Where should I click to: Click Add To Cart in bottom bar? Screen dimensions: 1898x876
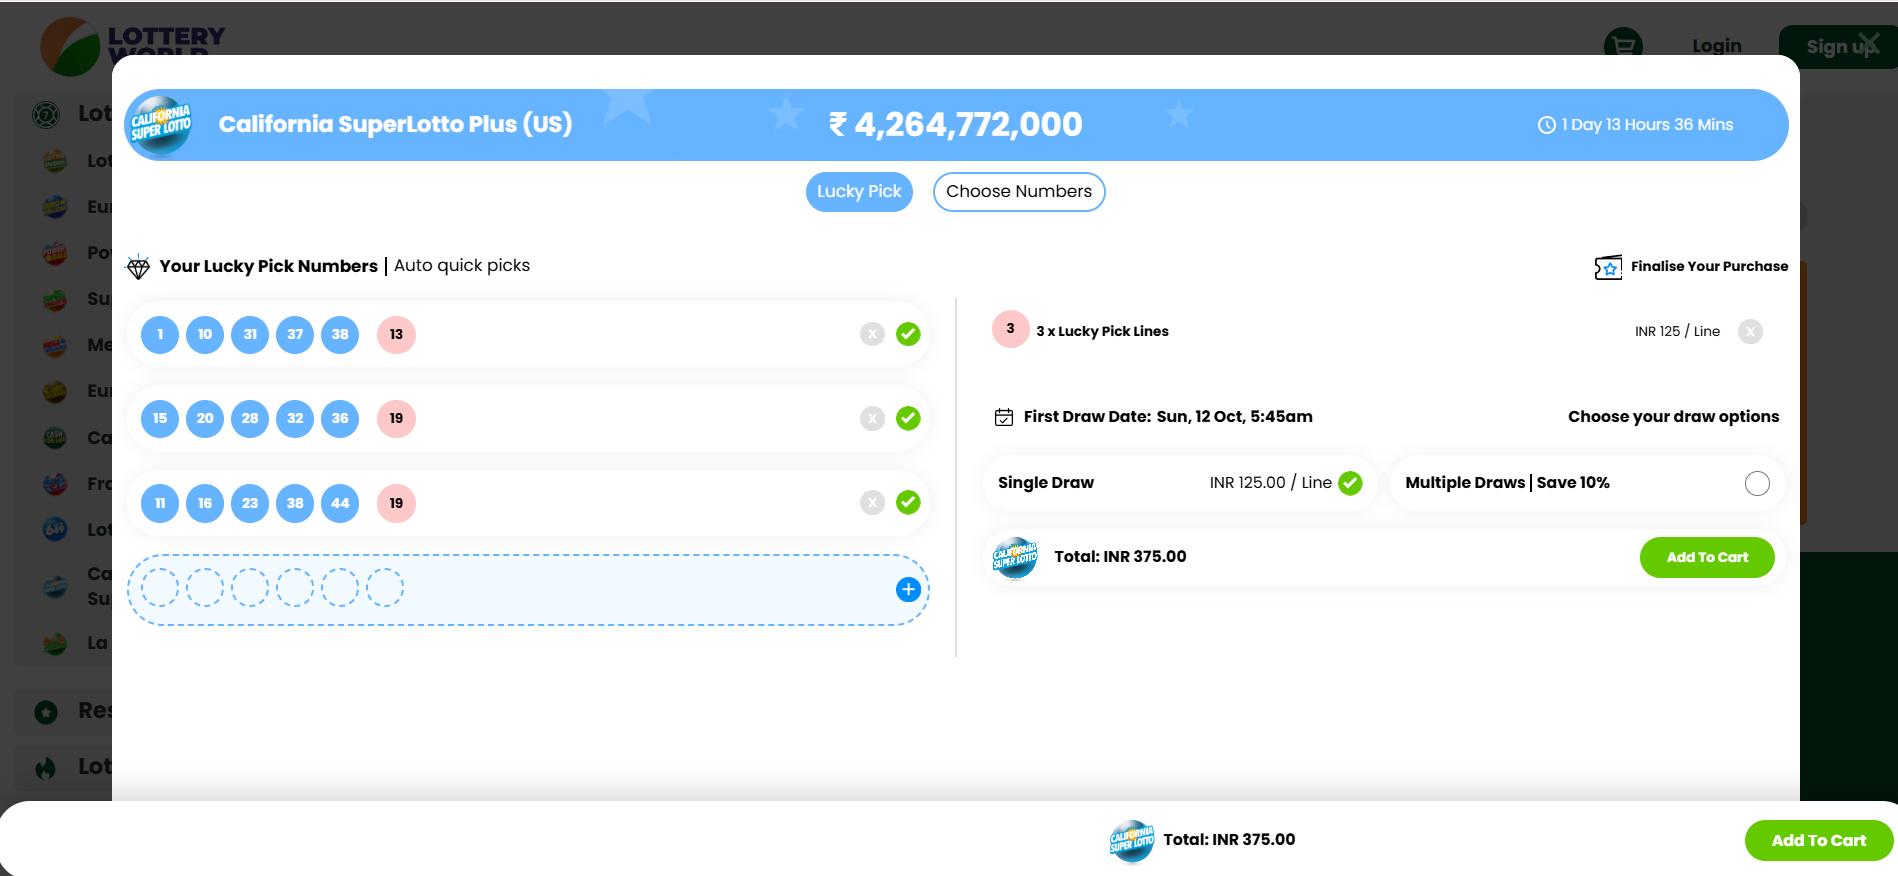click(x=1818, y=841)
